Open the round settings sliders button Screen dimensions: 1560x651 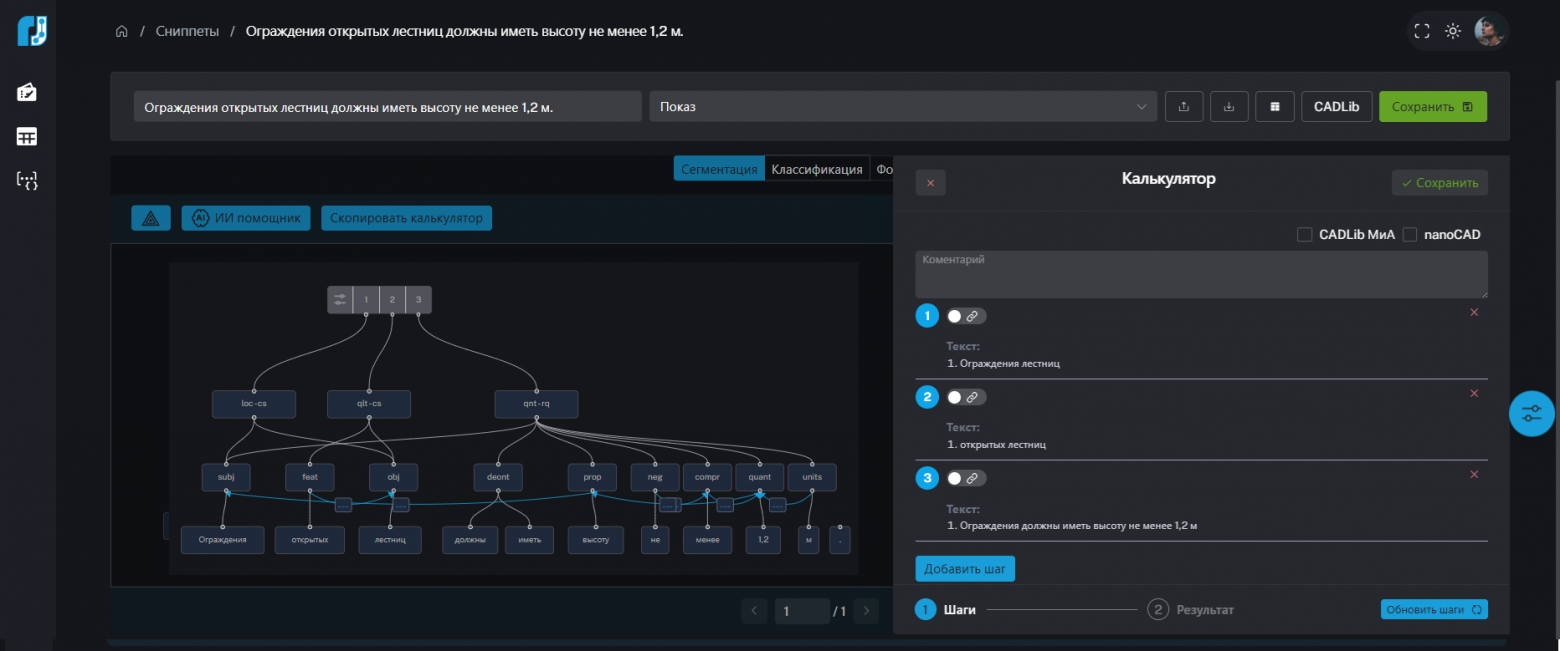click(x=1531, y=412)
